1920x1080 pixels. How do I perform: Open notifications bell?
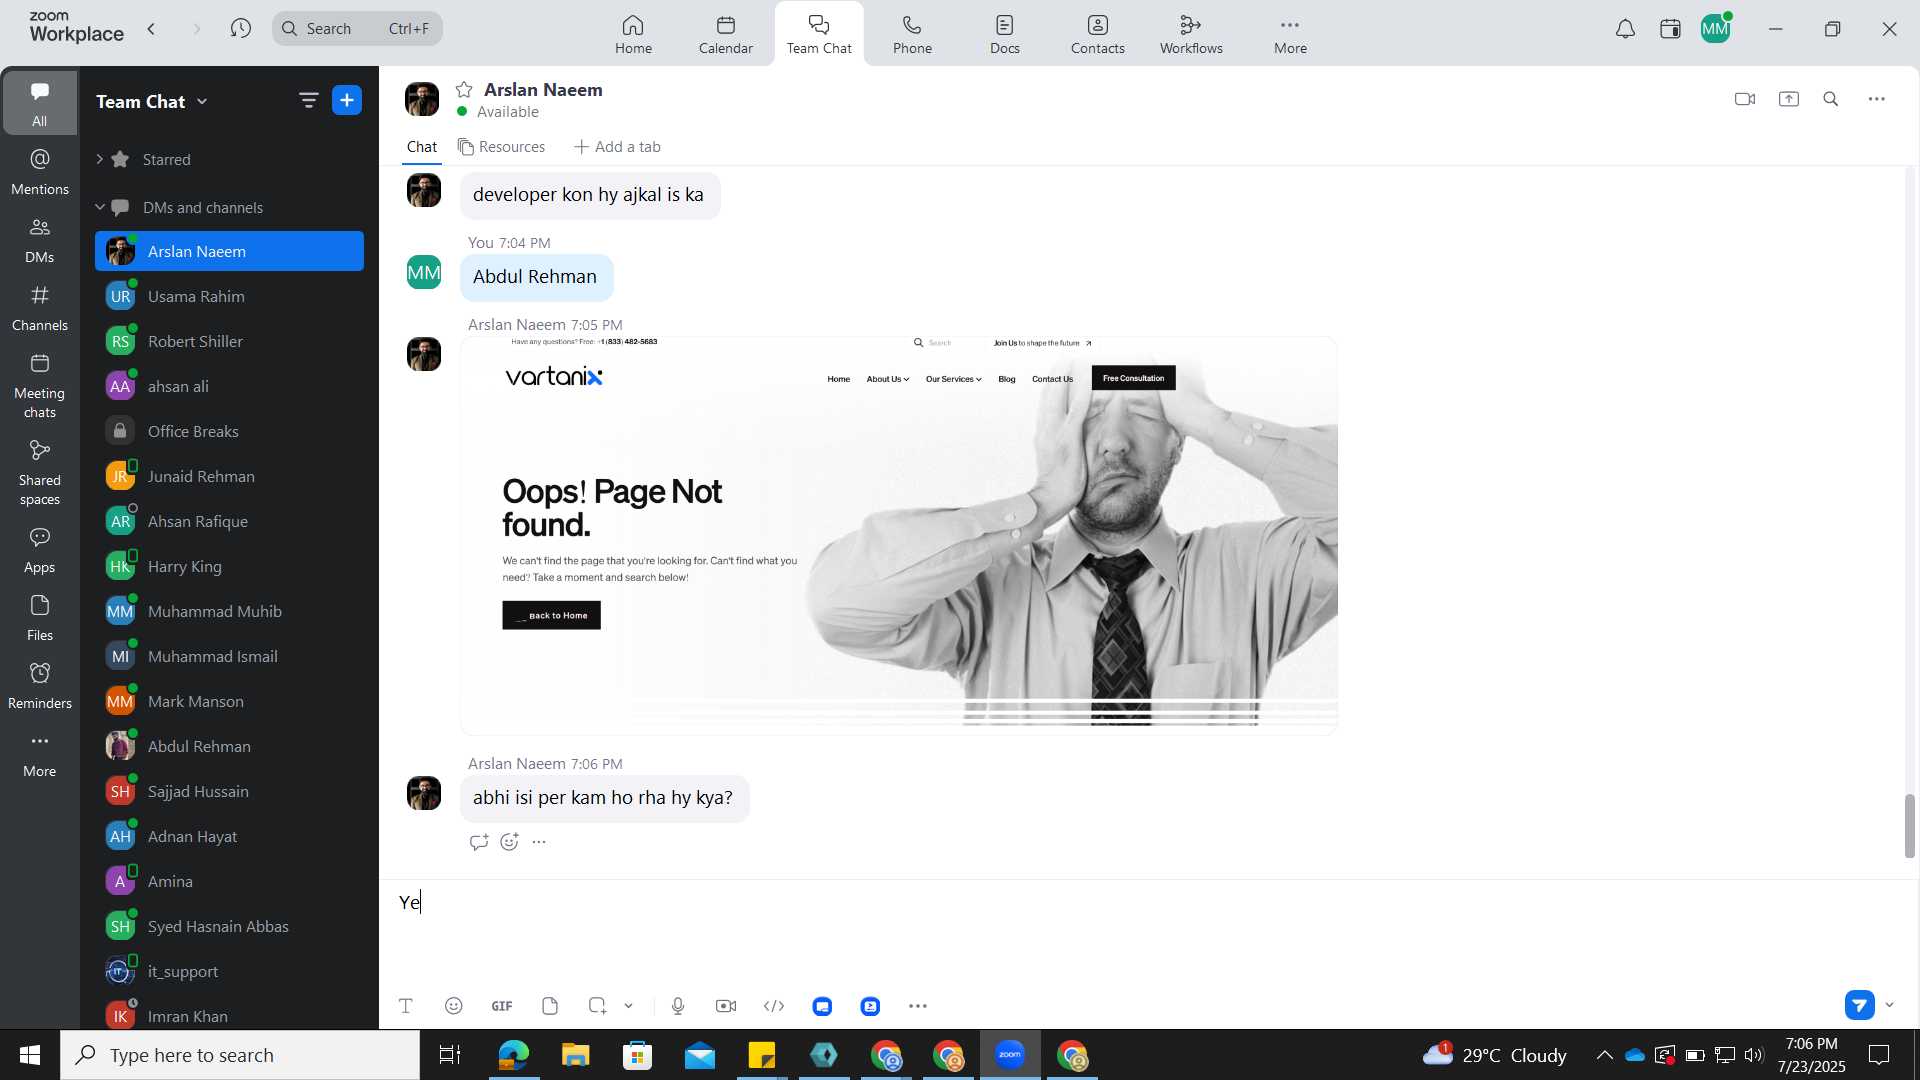1626,29
